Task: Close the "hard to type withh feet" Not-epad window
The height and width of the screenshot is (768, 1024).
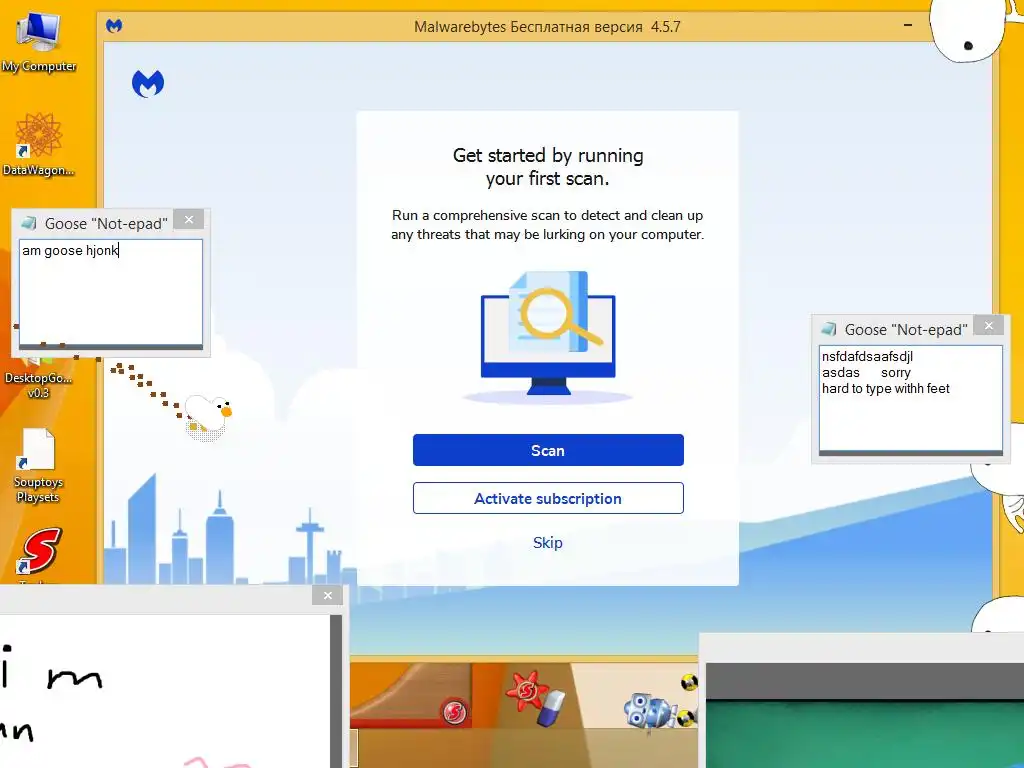Action: point(989,325)
